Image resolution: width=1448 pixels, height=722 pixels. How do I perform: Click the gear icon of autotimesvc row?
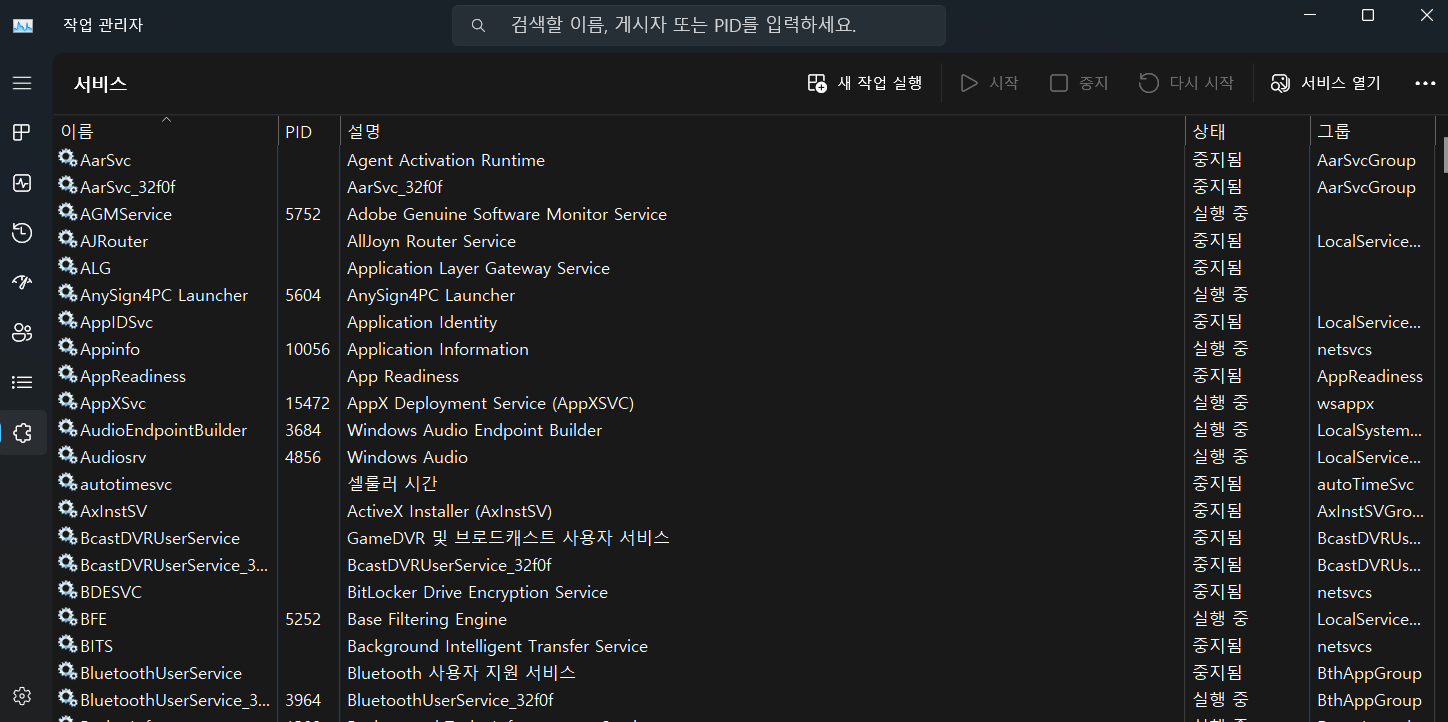coord(67,483)
